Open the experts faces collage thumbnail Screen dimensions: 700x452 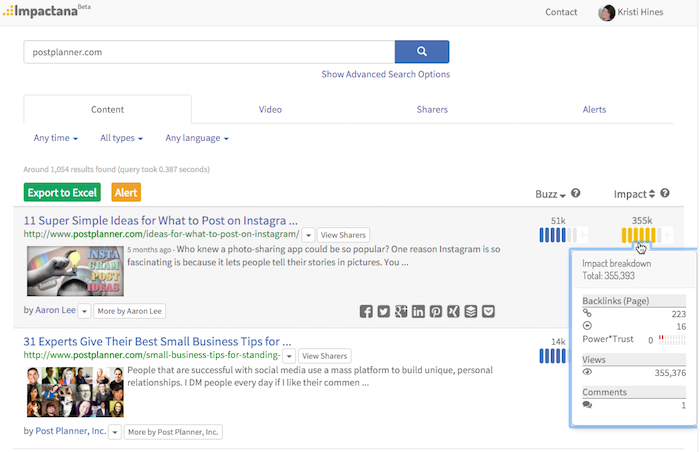75,392
